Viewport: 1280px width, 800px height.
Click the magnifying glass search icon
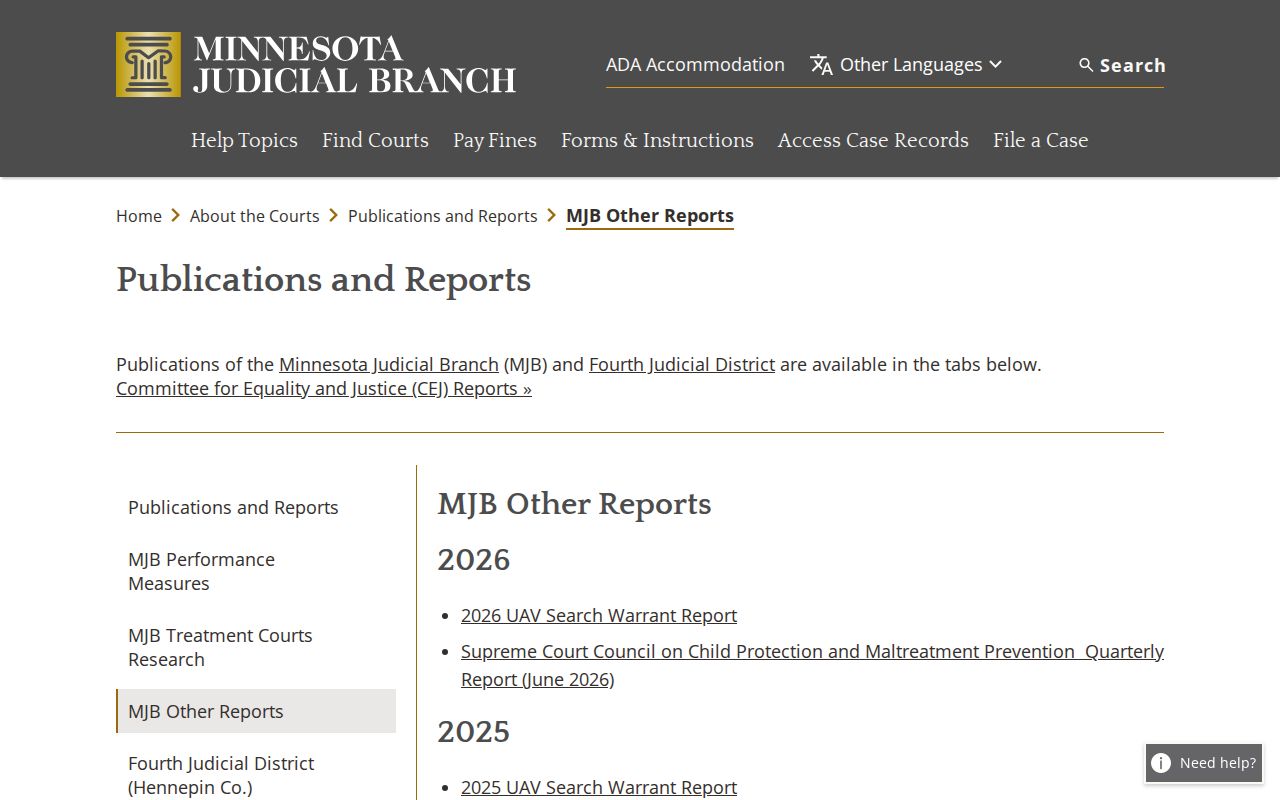(1086, 65)
